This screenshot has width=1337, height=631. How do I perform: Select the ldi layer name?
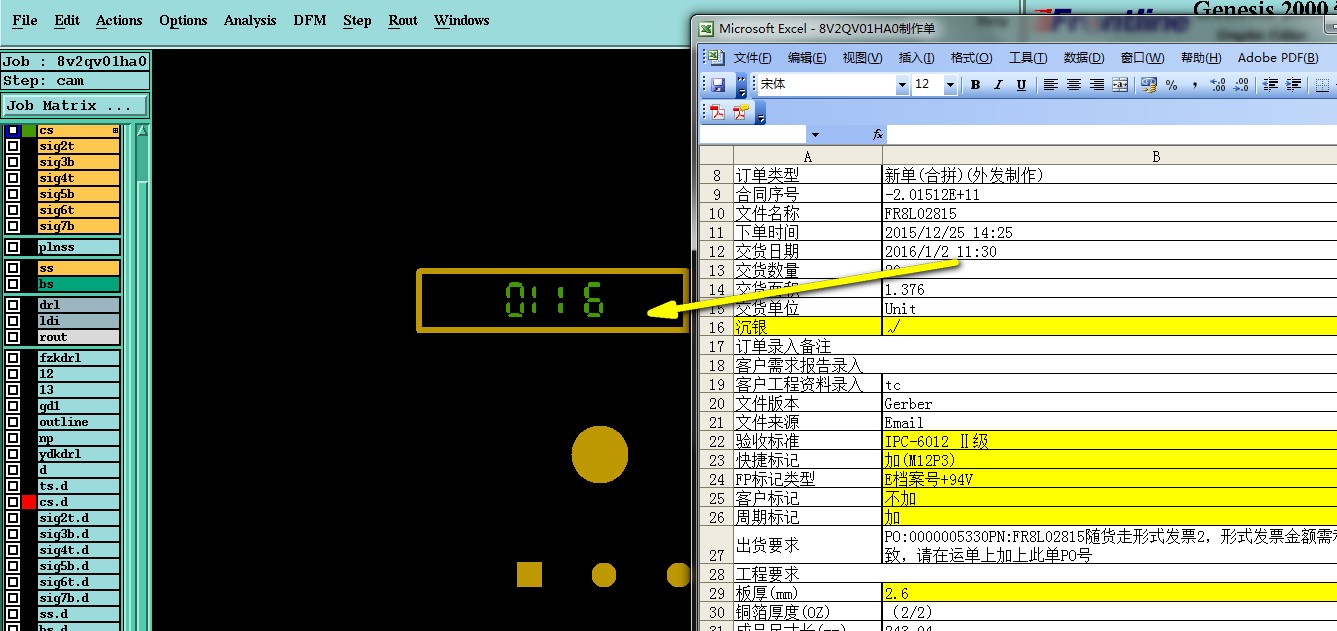click(x=78, y=321)
